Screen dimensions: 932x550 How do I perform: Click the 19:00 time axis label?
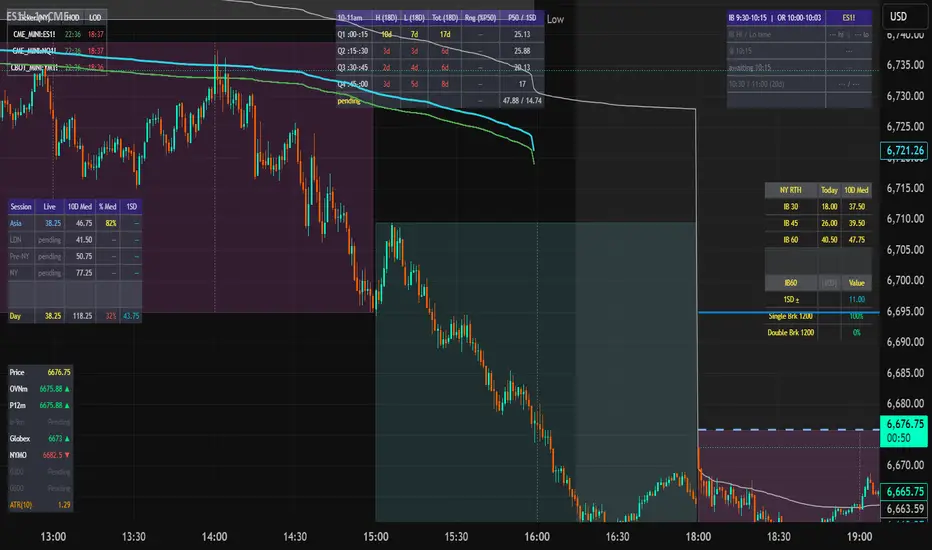coord(859,537)
